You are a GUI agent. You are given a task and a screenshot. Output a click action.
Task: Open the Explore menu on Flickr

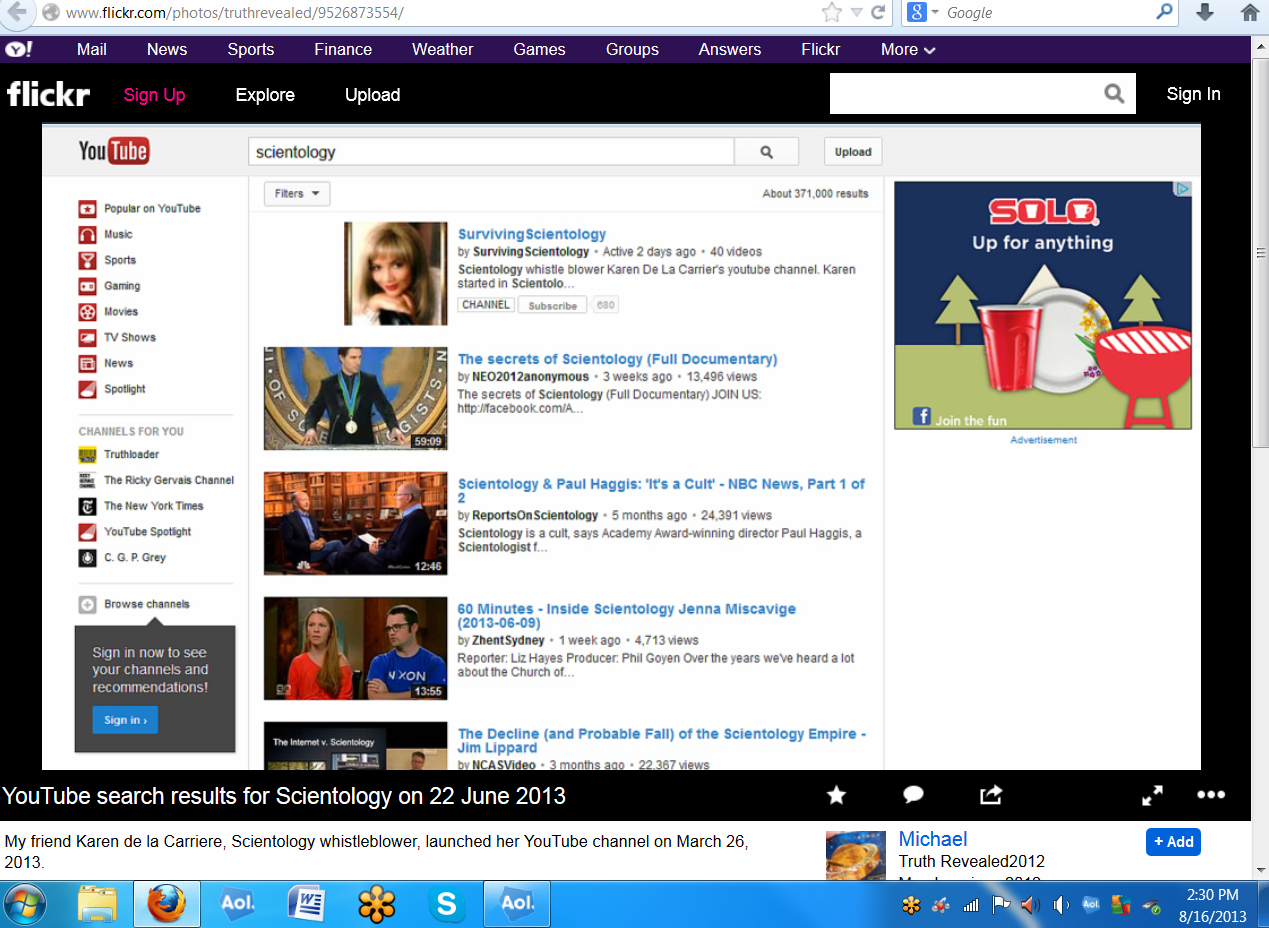click(265, 95)
